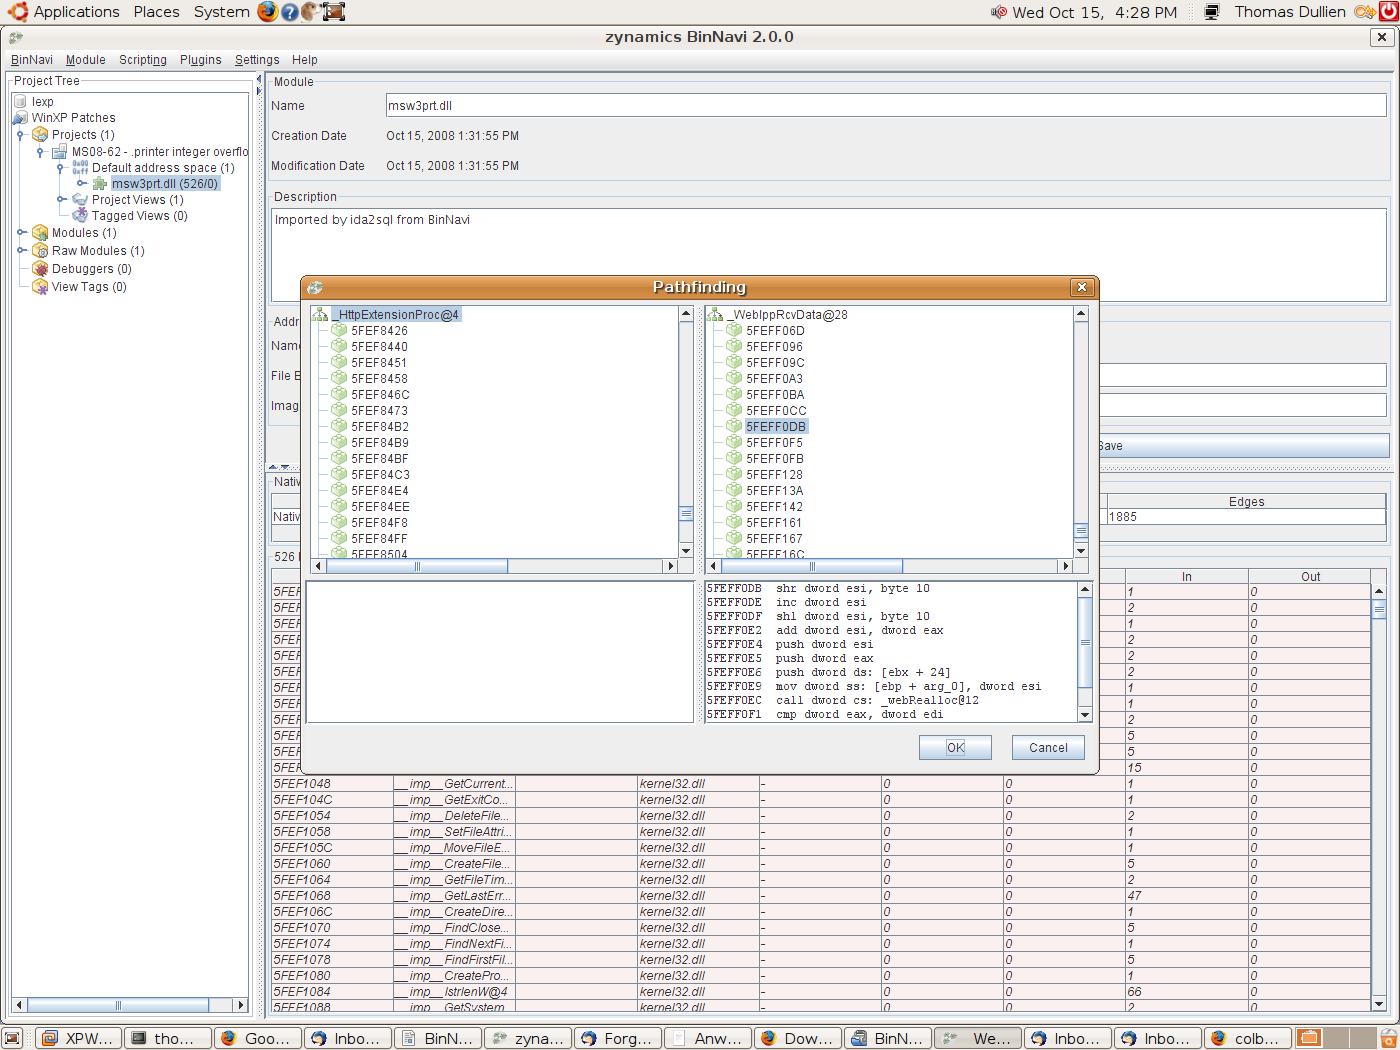Click the Tagged Views icon in tree
The width and height of the screenshot is (1400, 1050).
point(80,216)
